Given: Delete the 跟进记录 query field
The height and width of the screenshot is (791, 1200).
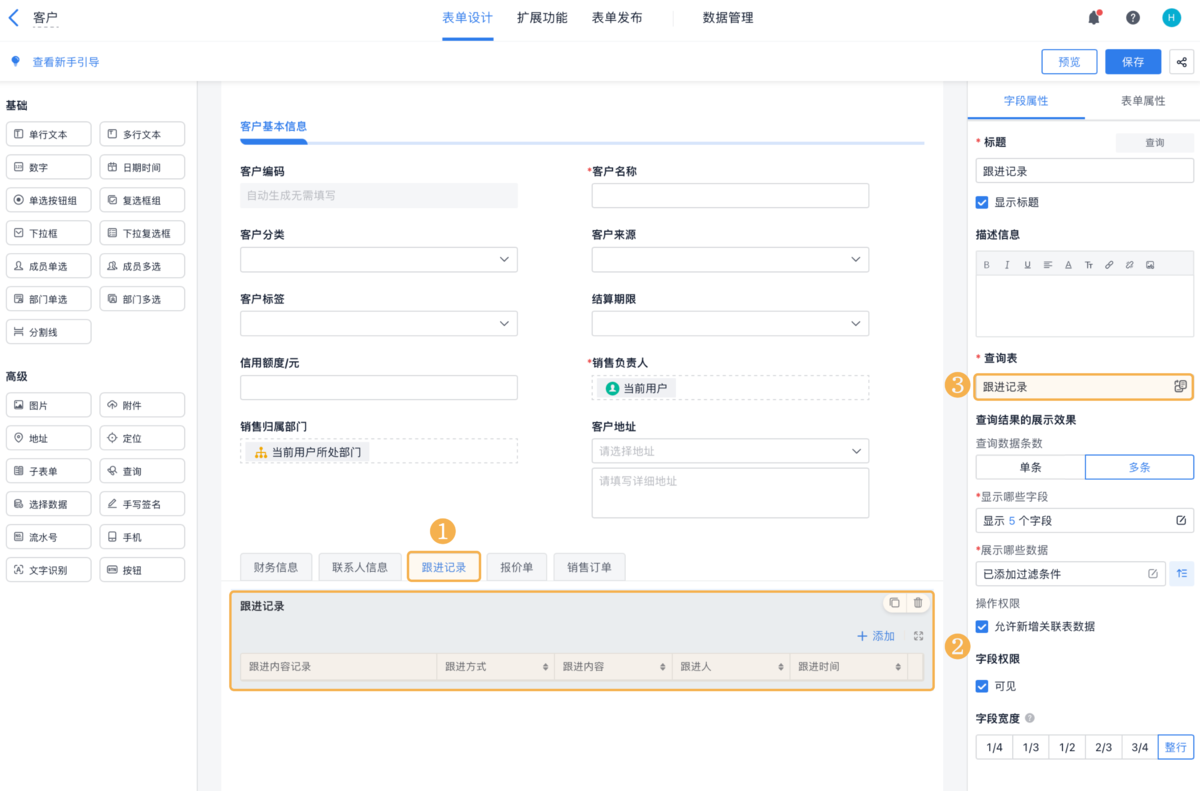Looking at the screenshot, I should (918, 603).
